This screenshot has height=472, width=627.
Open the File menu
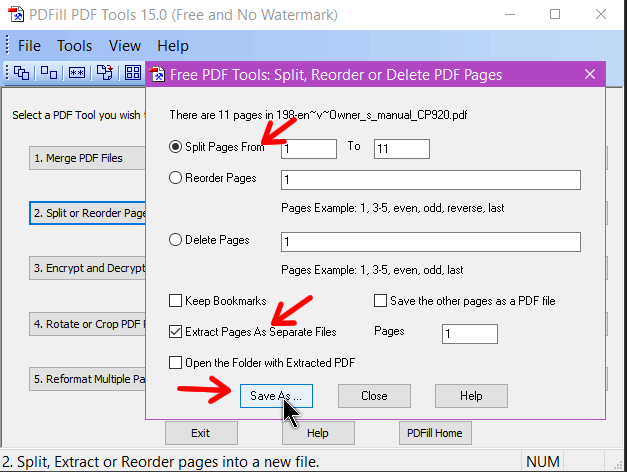click(29, 46)
